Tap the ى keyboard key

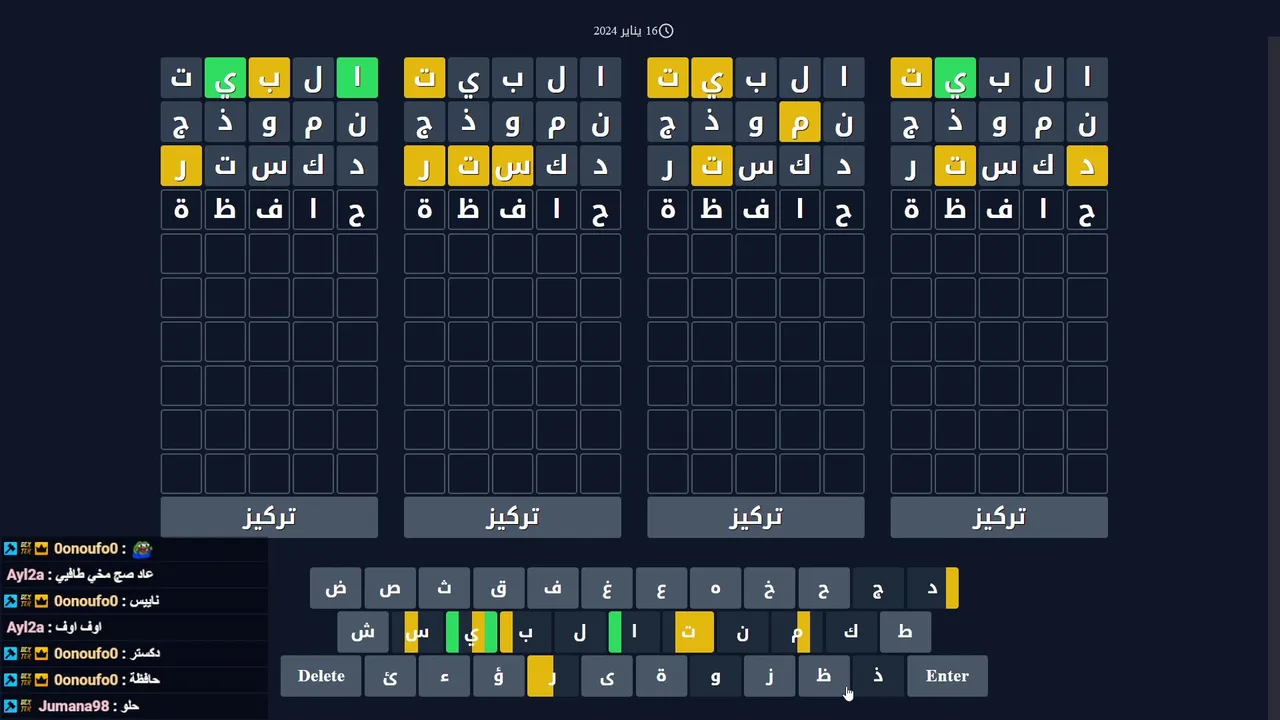tap(606, 676)
